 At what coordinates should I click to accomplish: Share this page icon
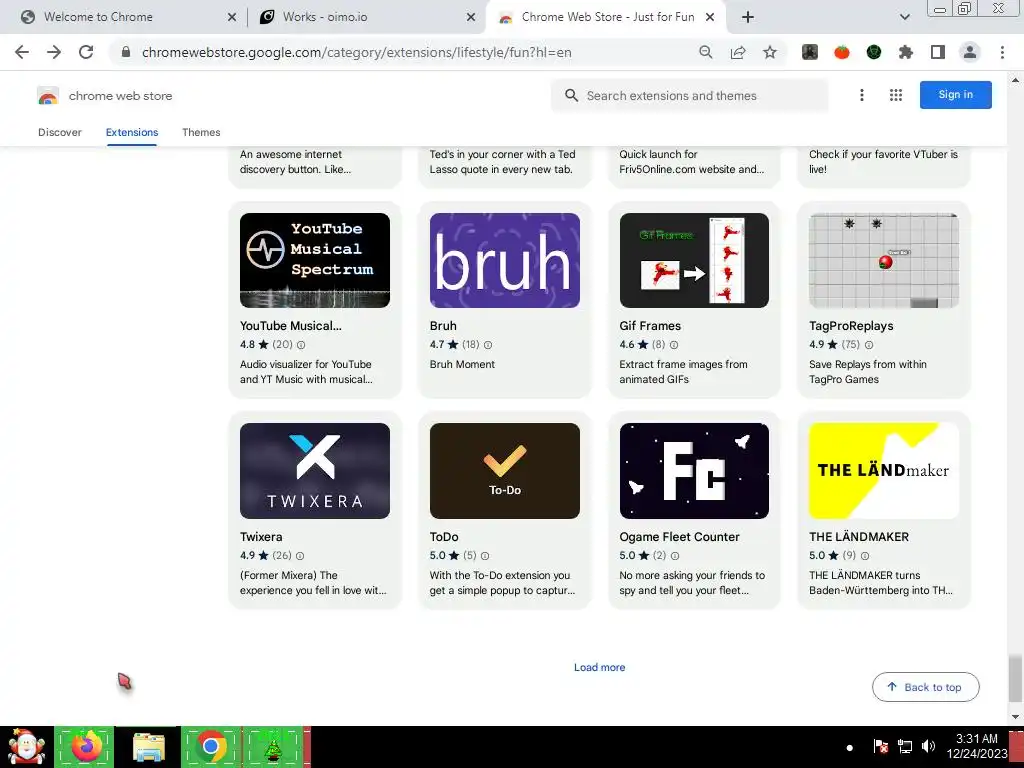(x=738, y=52)
